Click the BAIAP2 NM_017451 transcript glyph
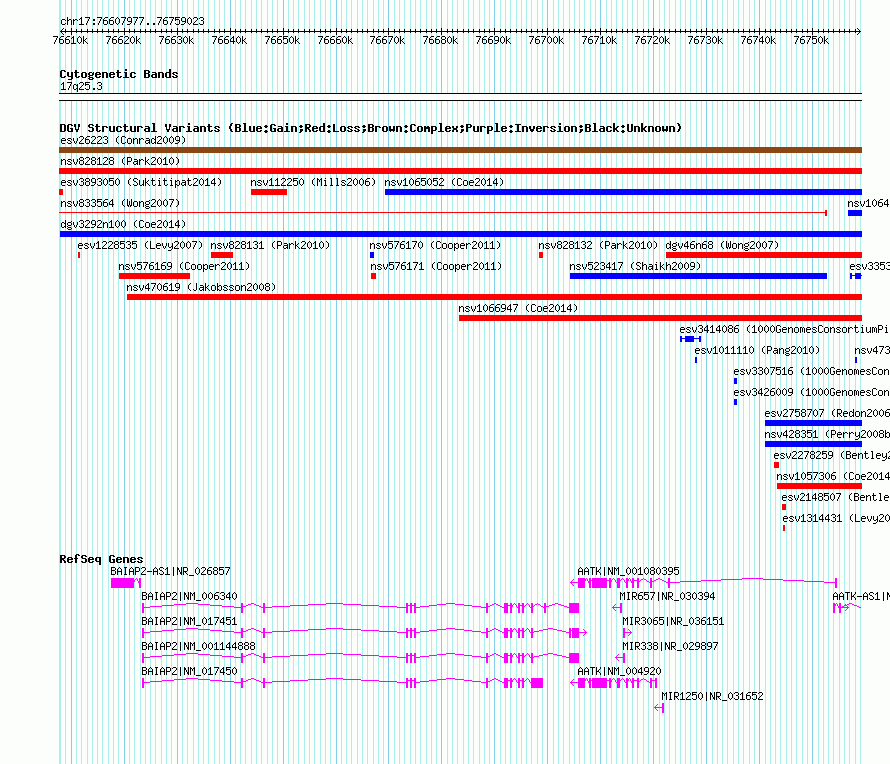The width and height of the screenshot is (890, 764). point(364,633)
